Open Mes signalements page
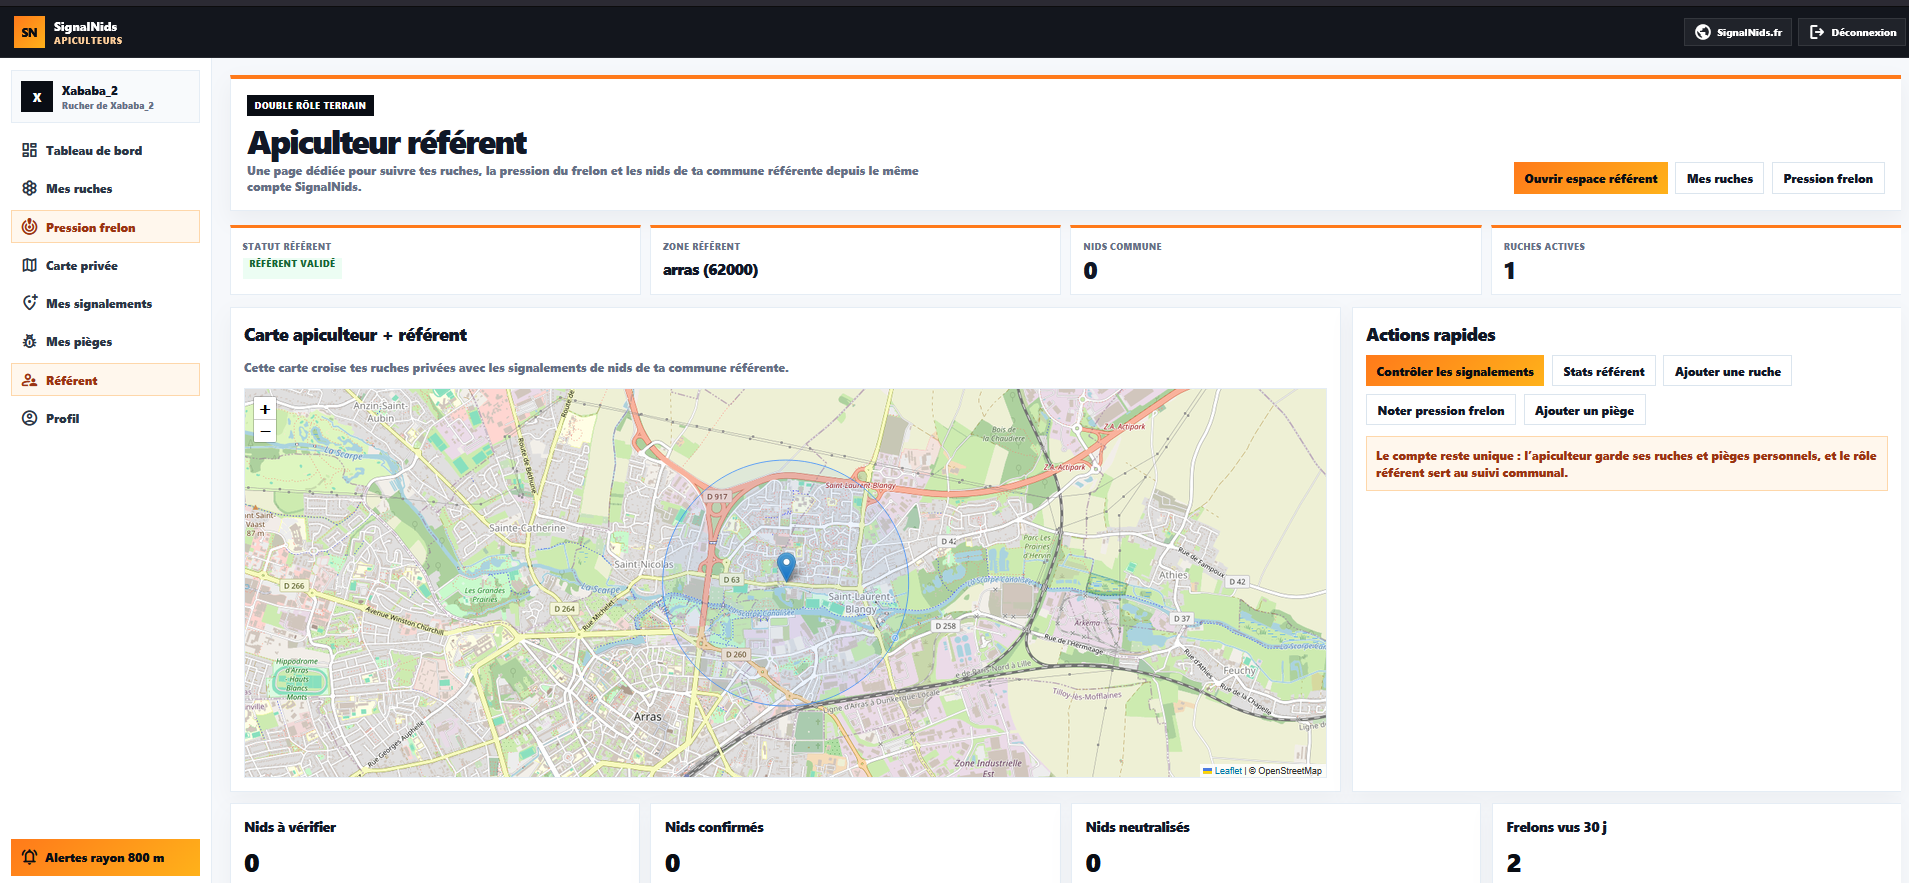This screenshot has height=883, width=1909. coord(105,303)
